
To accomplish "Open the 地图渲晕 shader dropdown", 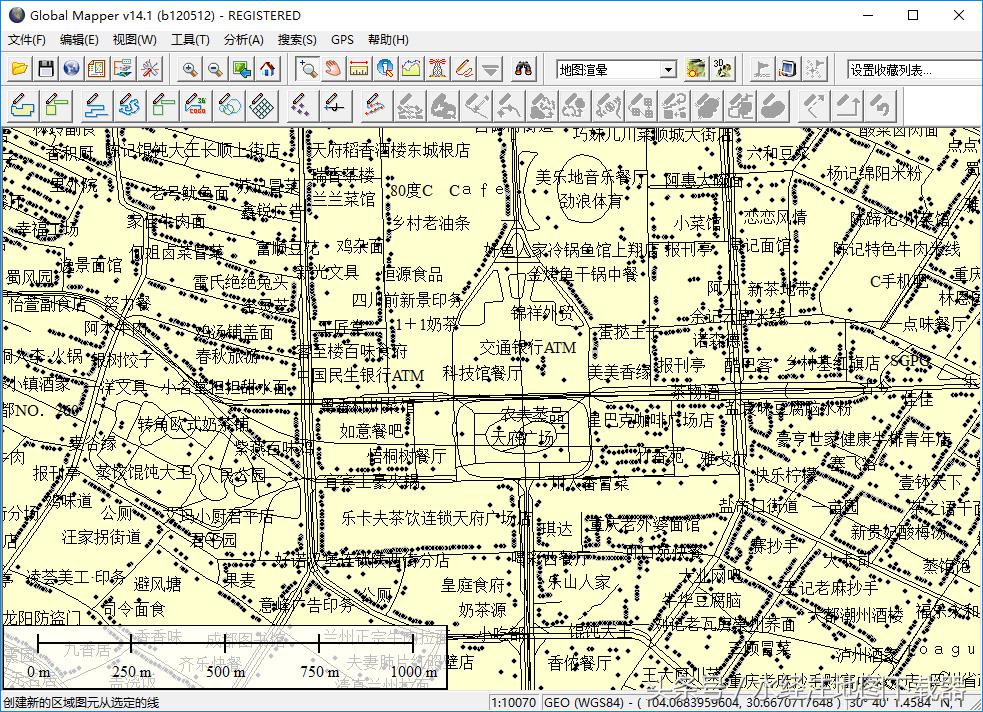I will (x=617, y=70).
